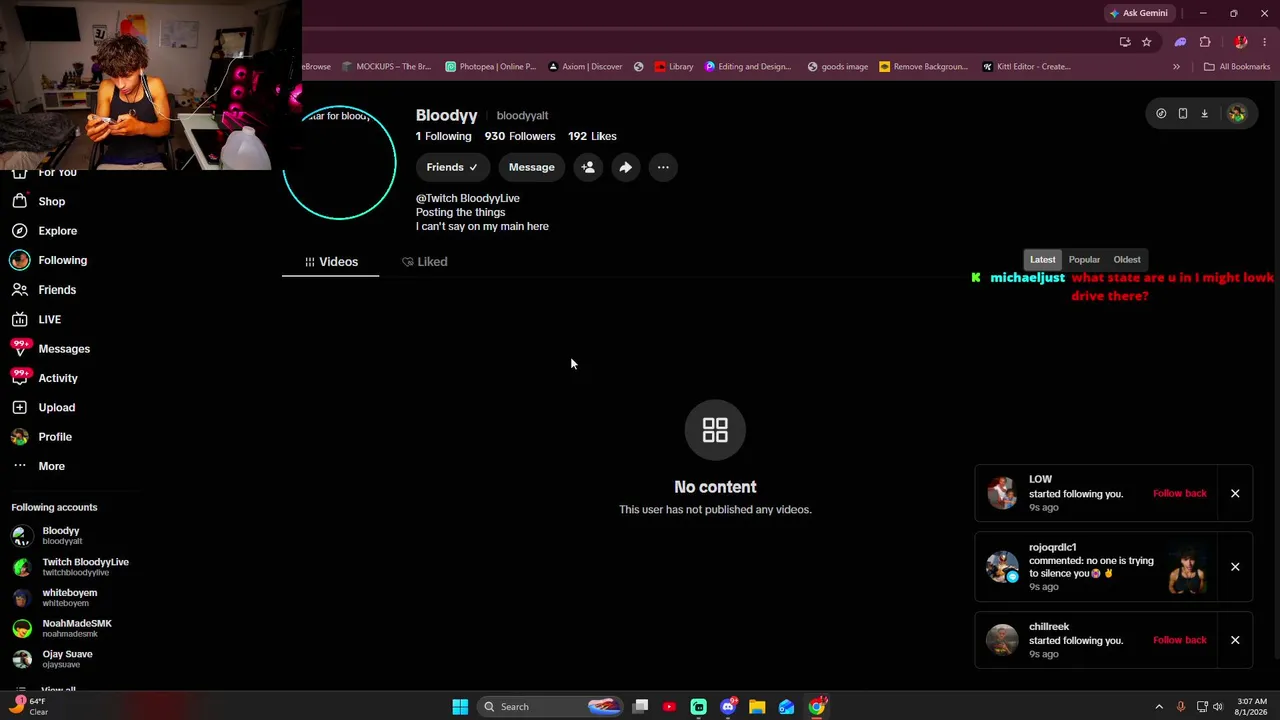This screenshot has height=720, width=1280.
Task: Open the YouTube taskbar icon
Action: [x=669, y=707]
